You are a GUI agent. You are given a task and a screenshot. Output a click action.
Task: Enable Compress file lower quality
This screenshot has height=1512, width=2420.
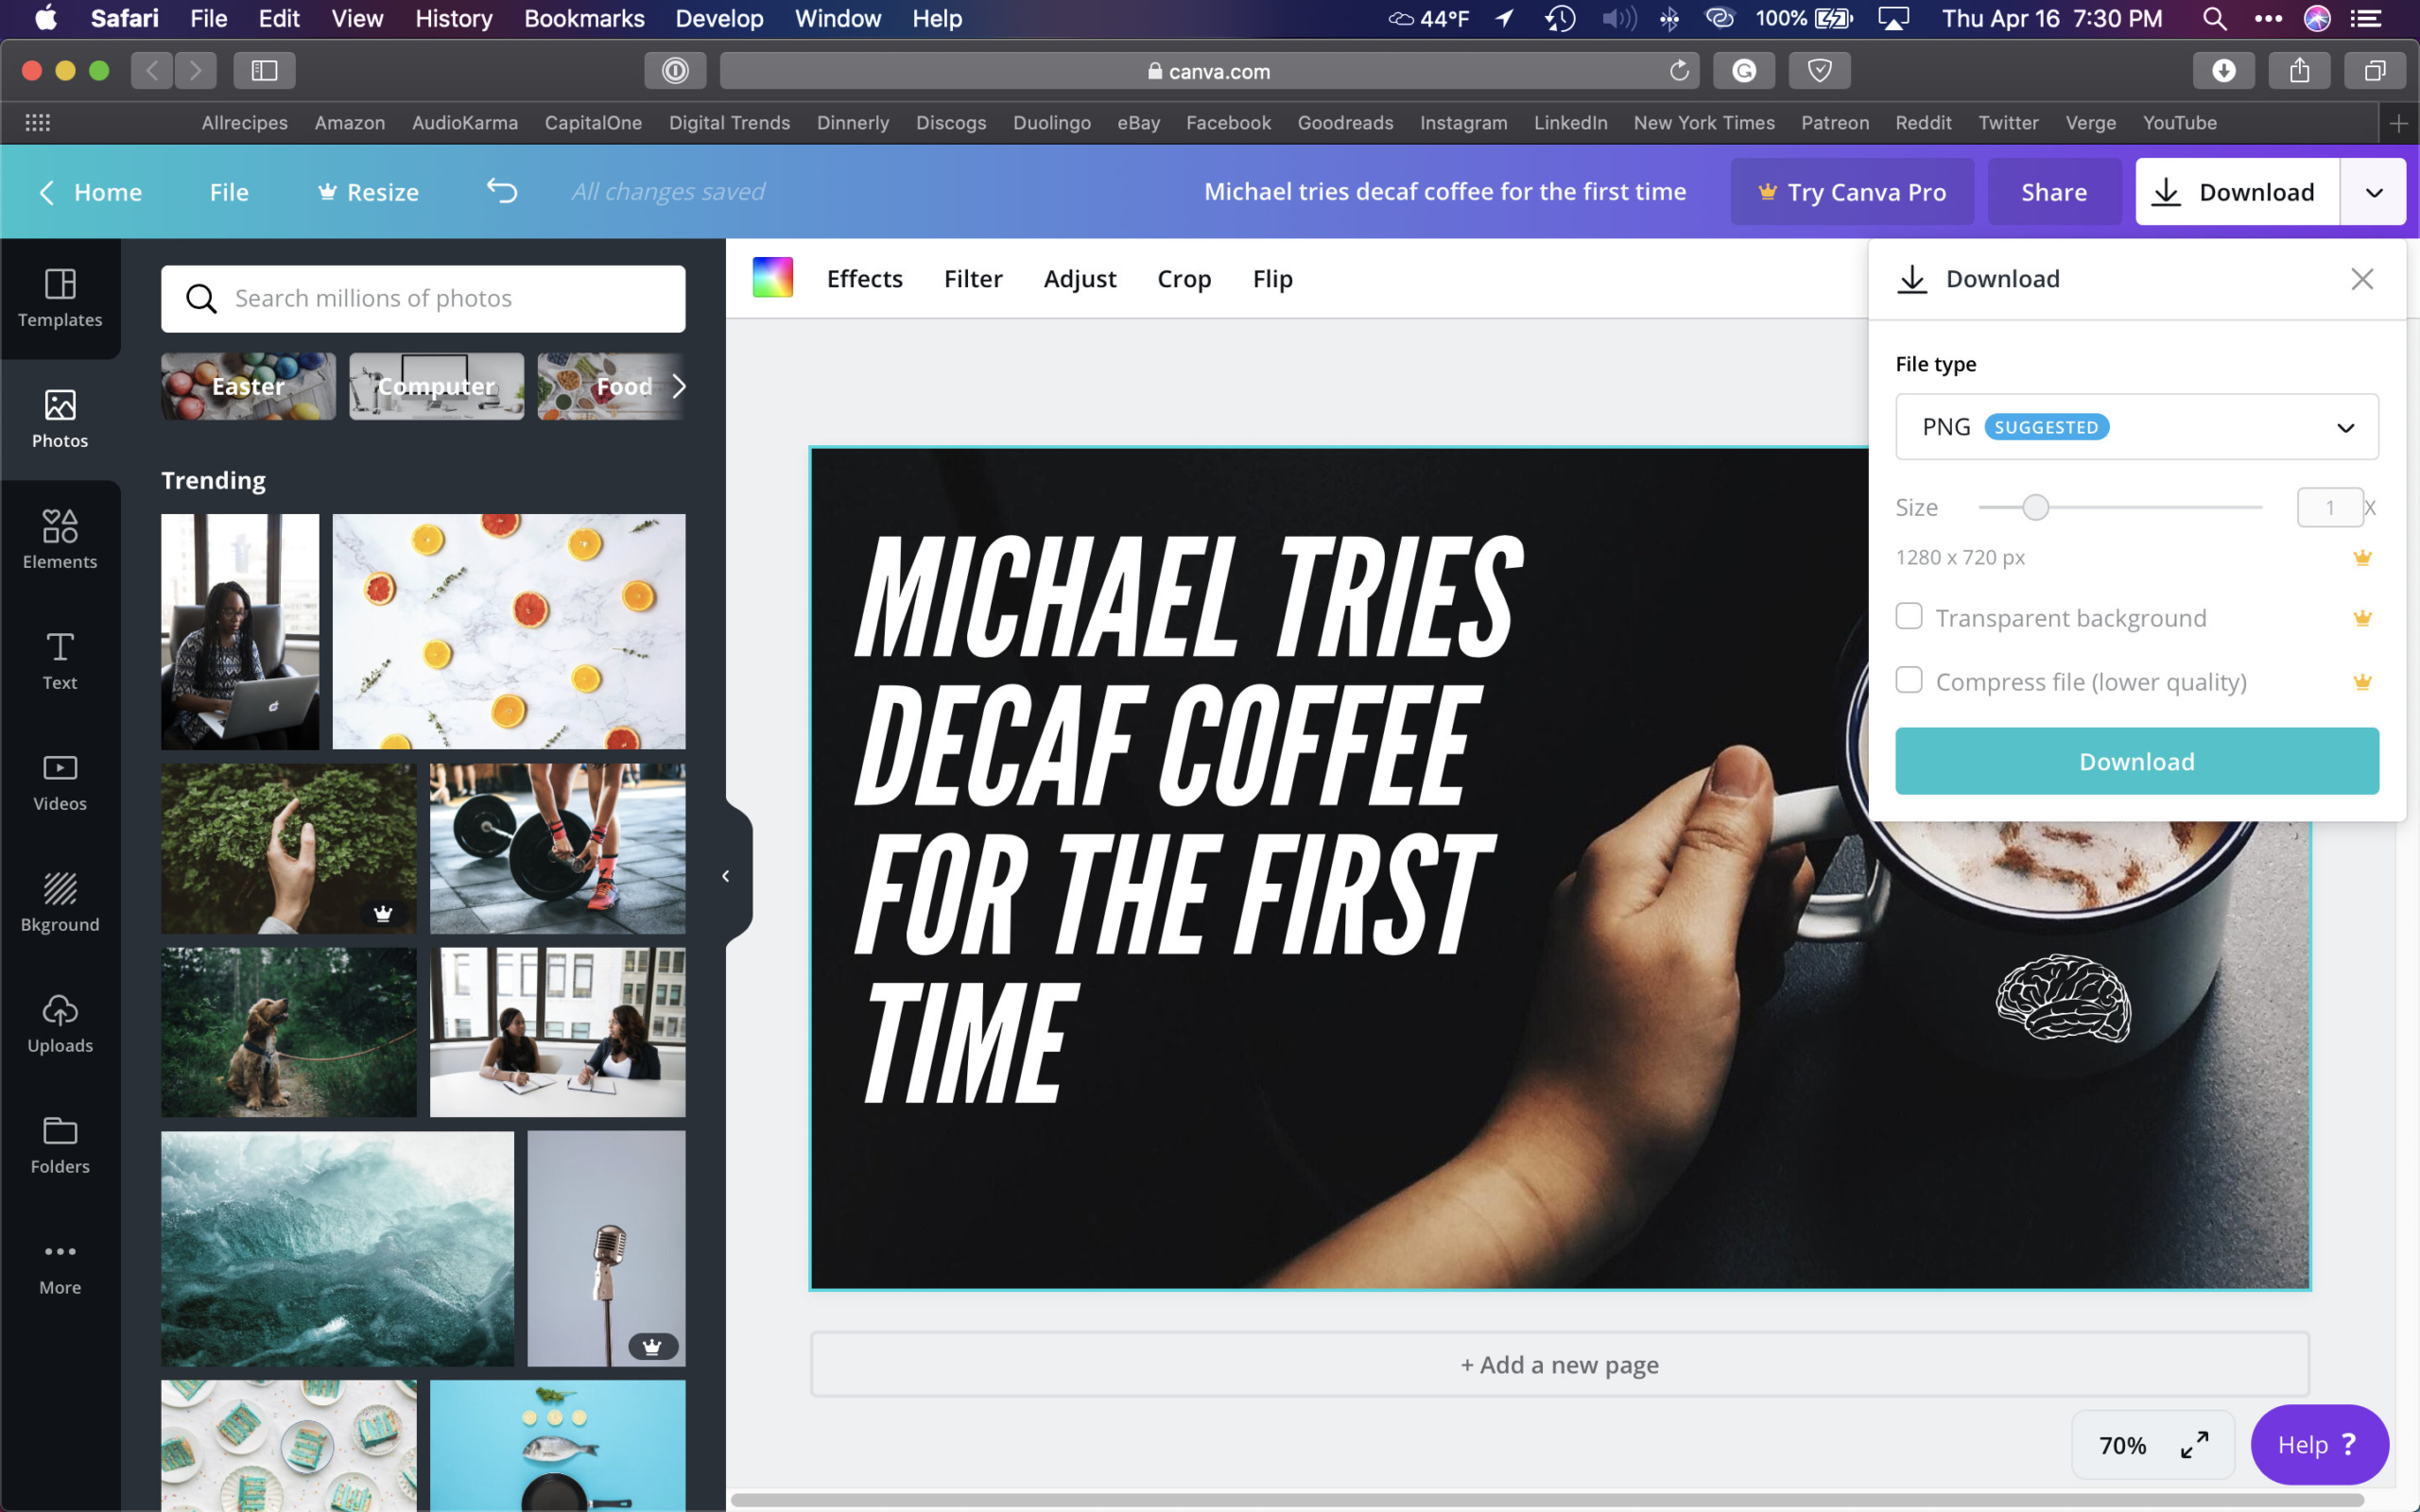1910,679
